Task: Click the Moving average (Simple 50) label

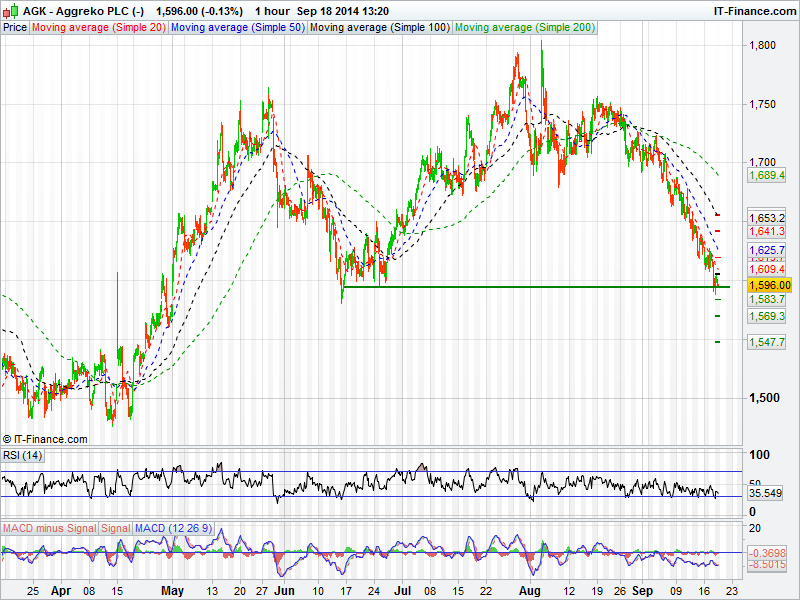Action: pos(238,28)
